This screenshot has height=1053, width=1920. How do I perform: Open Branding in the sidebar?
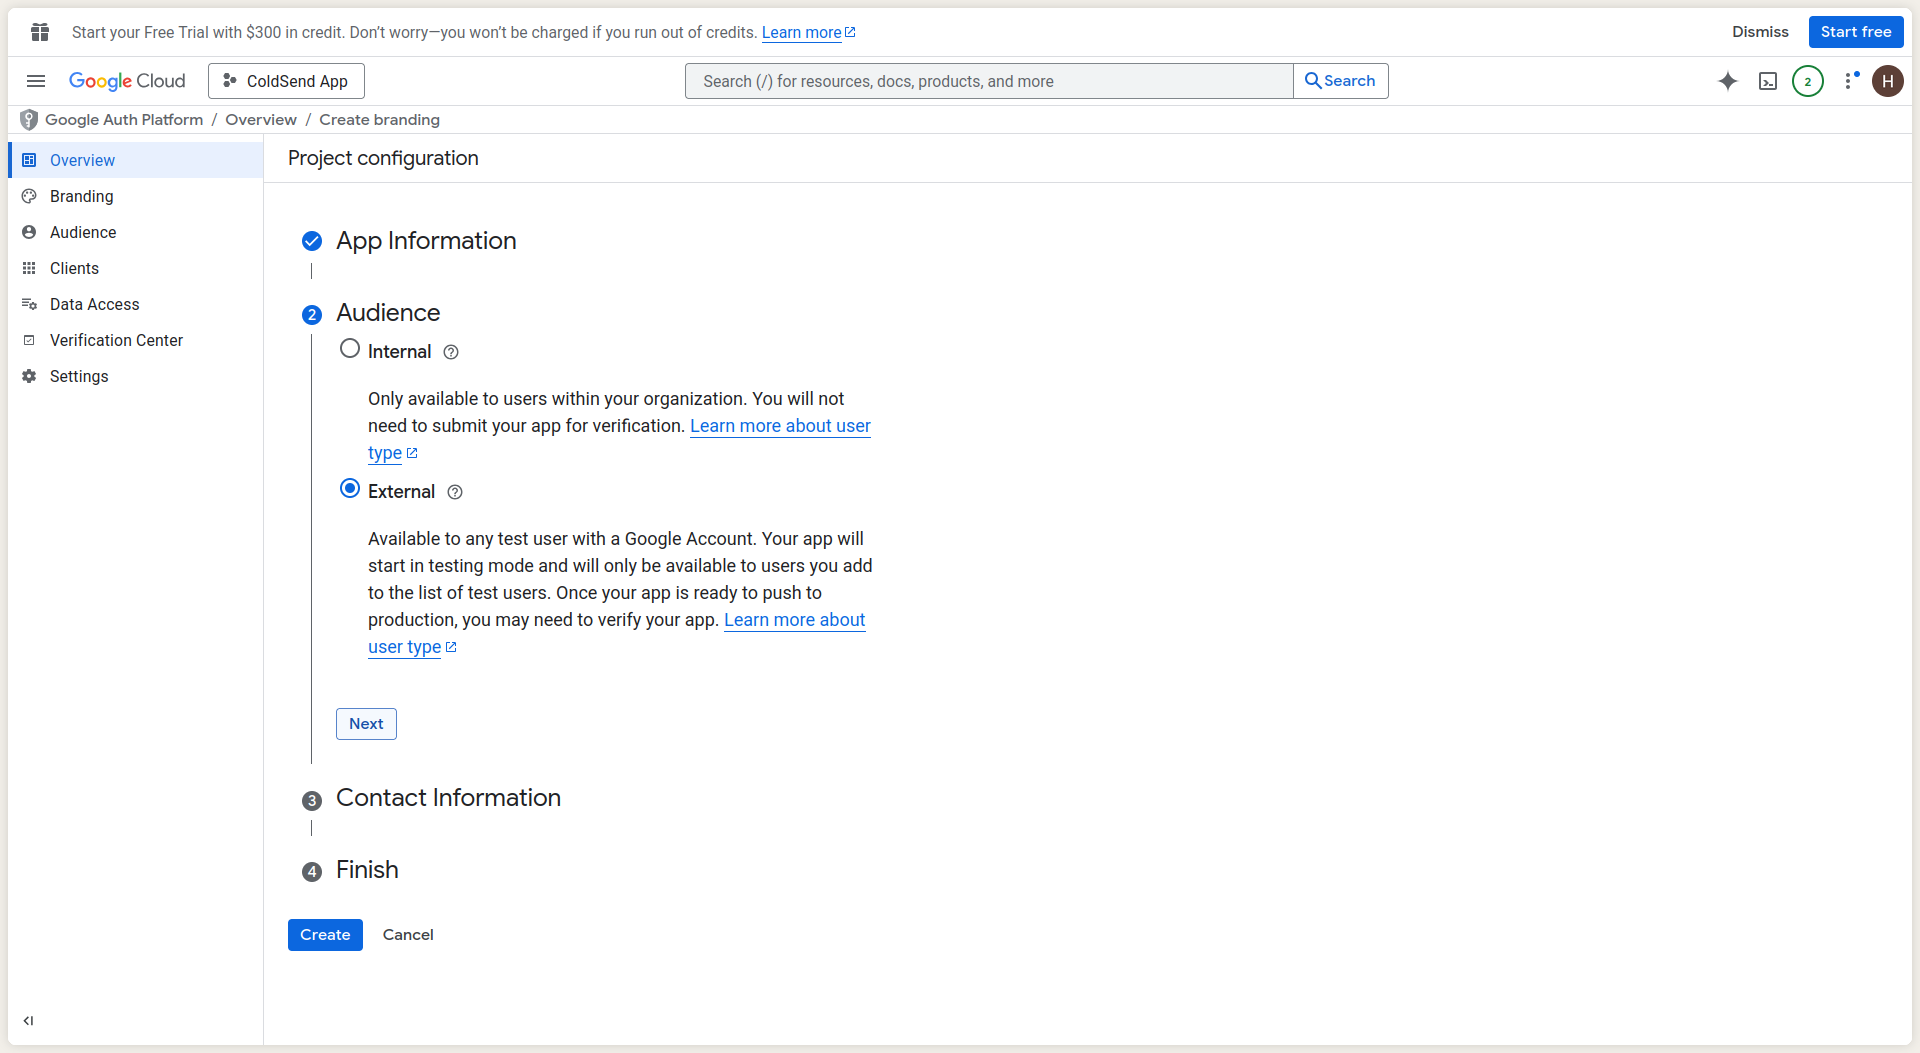click(x=82, y=196)
